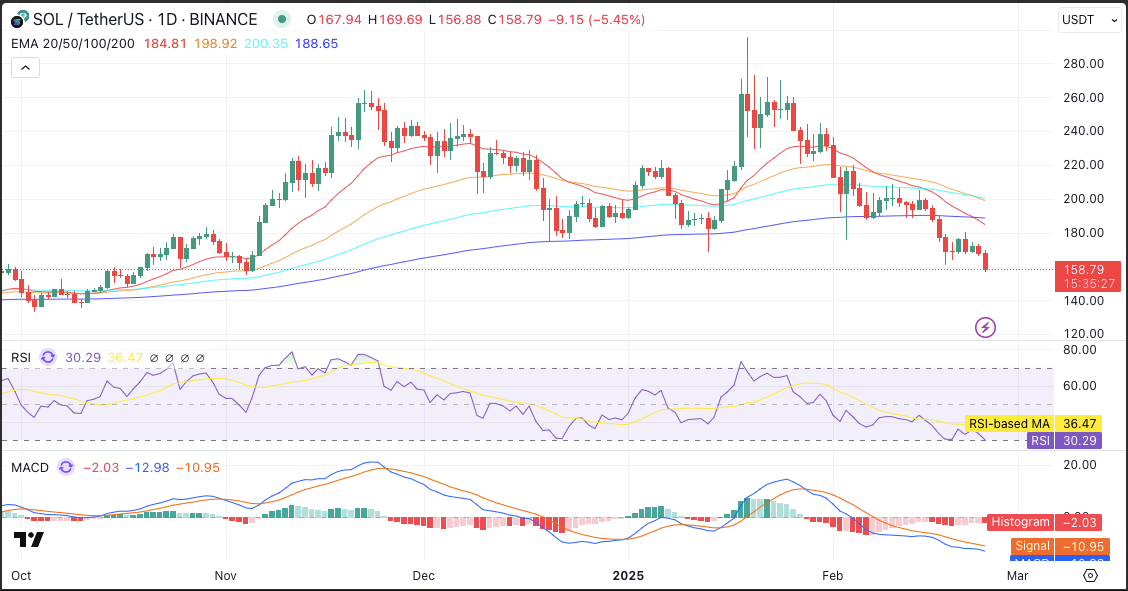Click the open price O 167.94

coord(334,19)
